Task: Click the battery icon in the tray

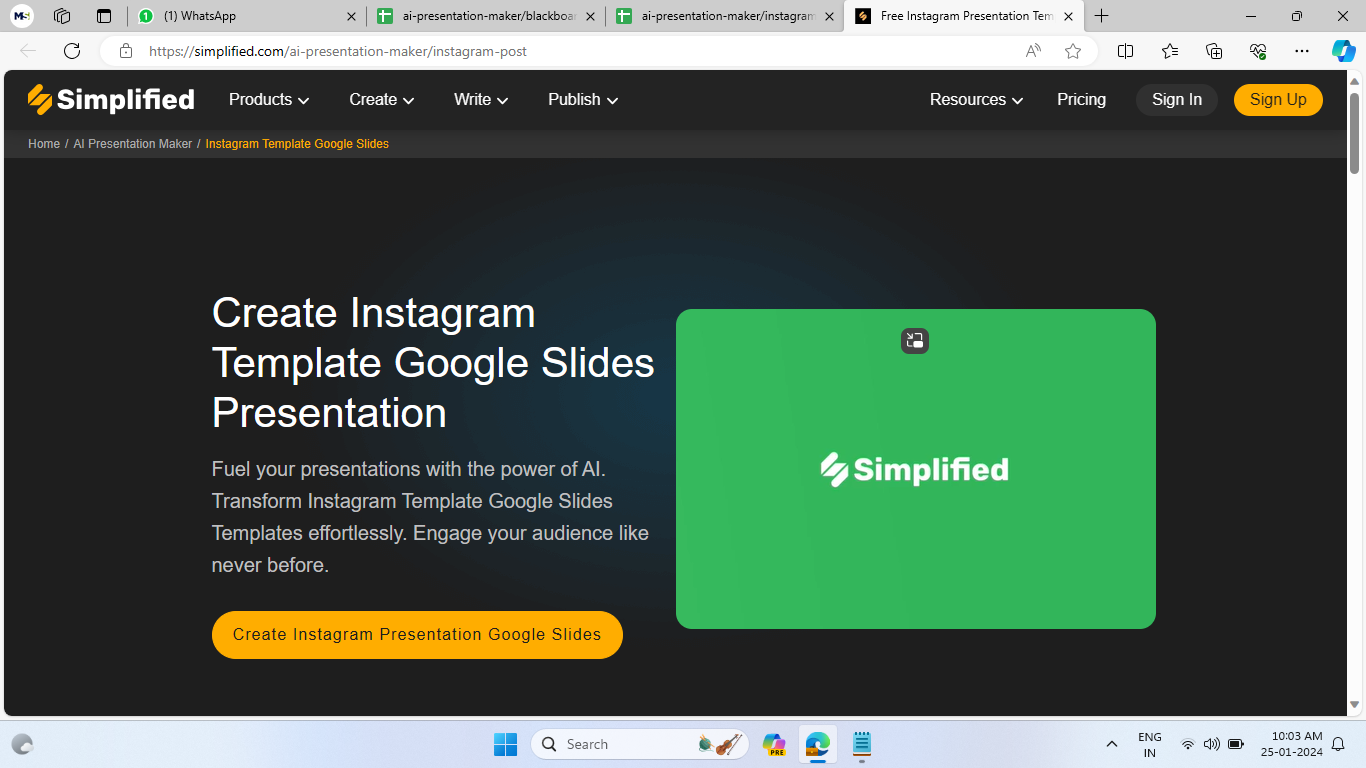Action: 1236,744
